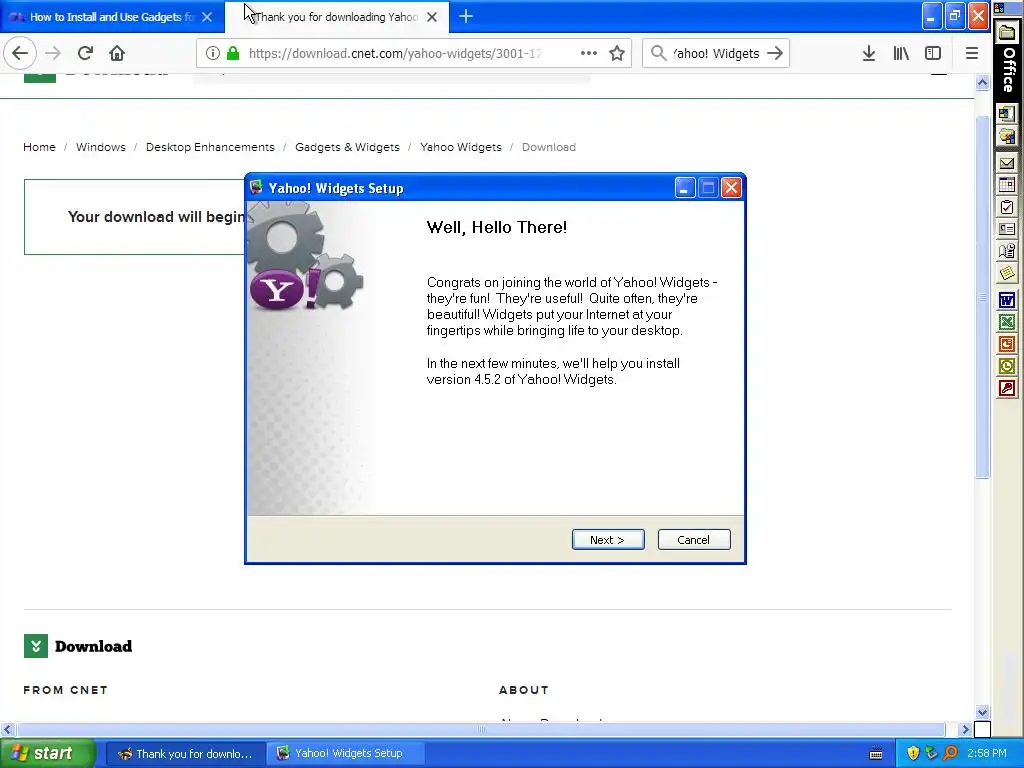Open the Windows Start menu
The image size is (1024, 768).
(46, 754)
